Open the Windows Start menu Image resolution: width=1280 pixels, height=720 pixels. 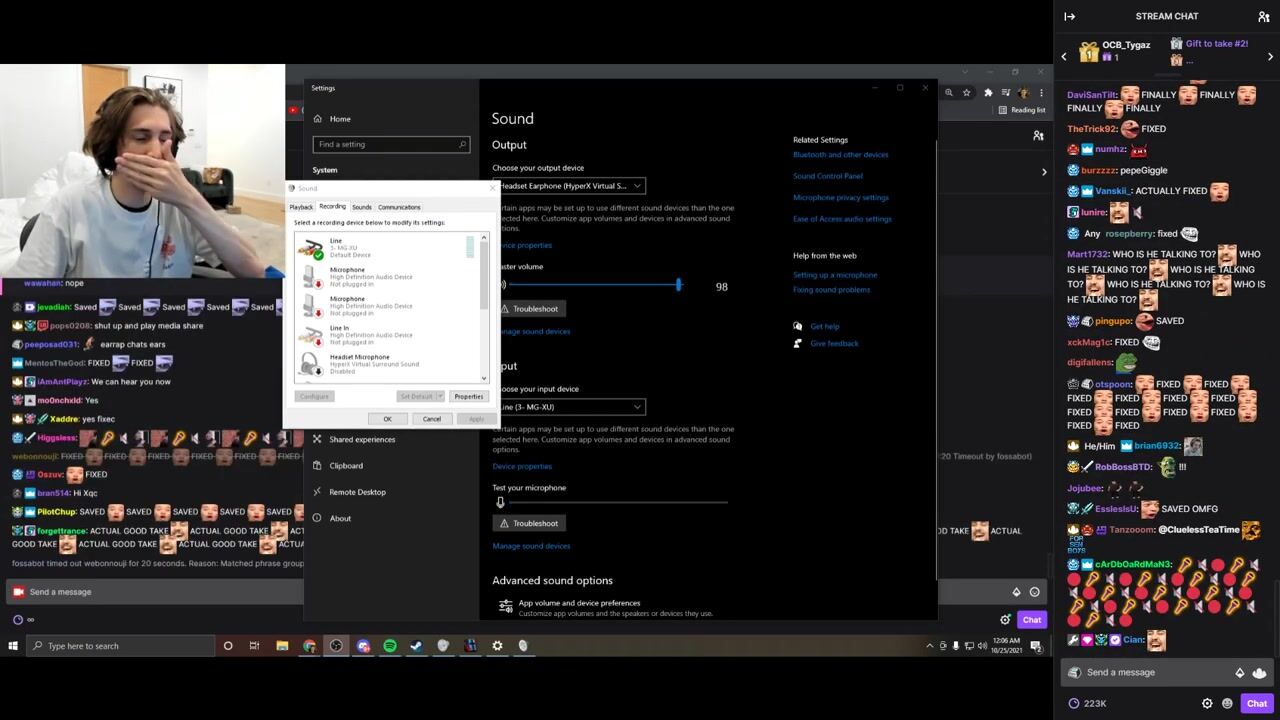(x=12, y=646)
